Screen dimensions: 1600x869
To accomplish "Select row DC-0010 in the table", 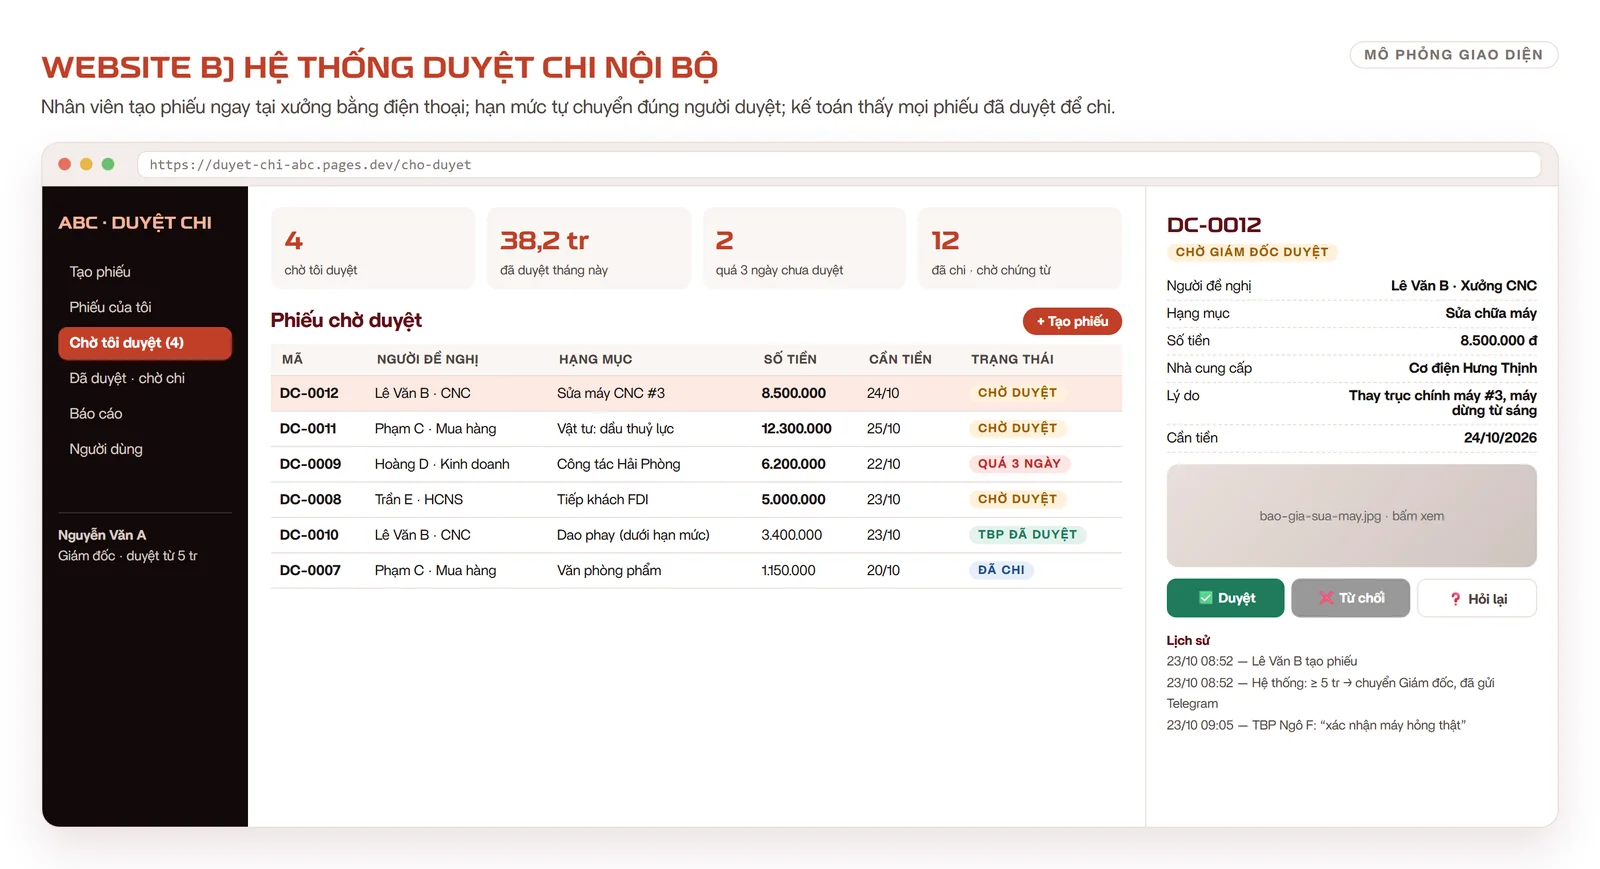I will click(x=696, y=535).
